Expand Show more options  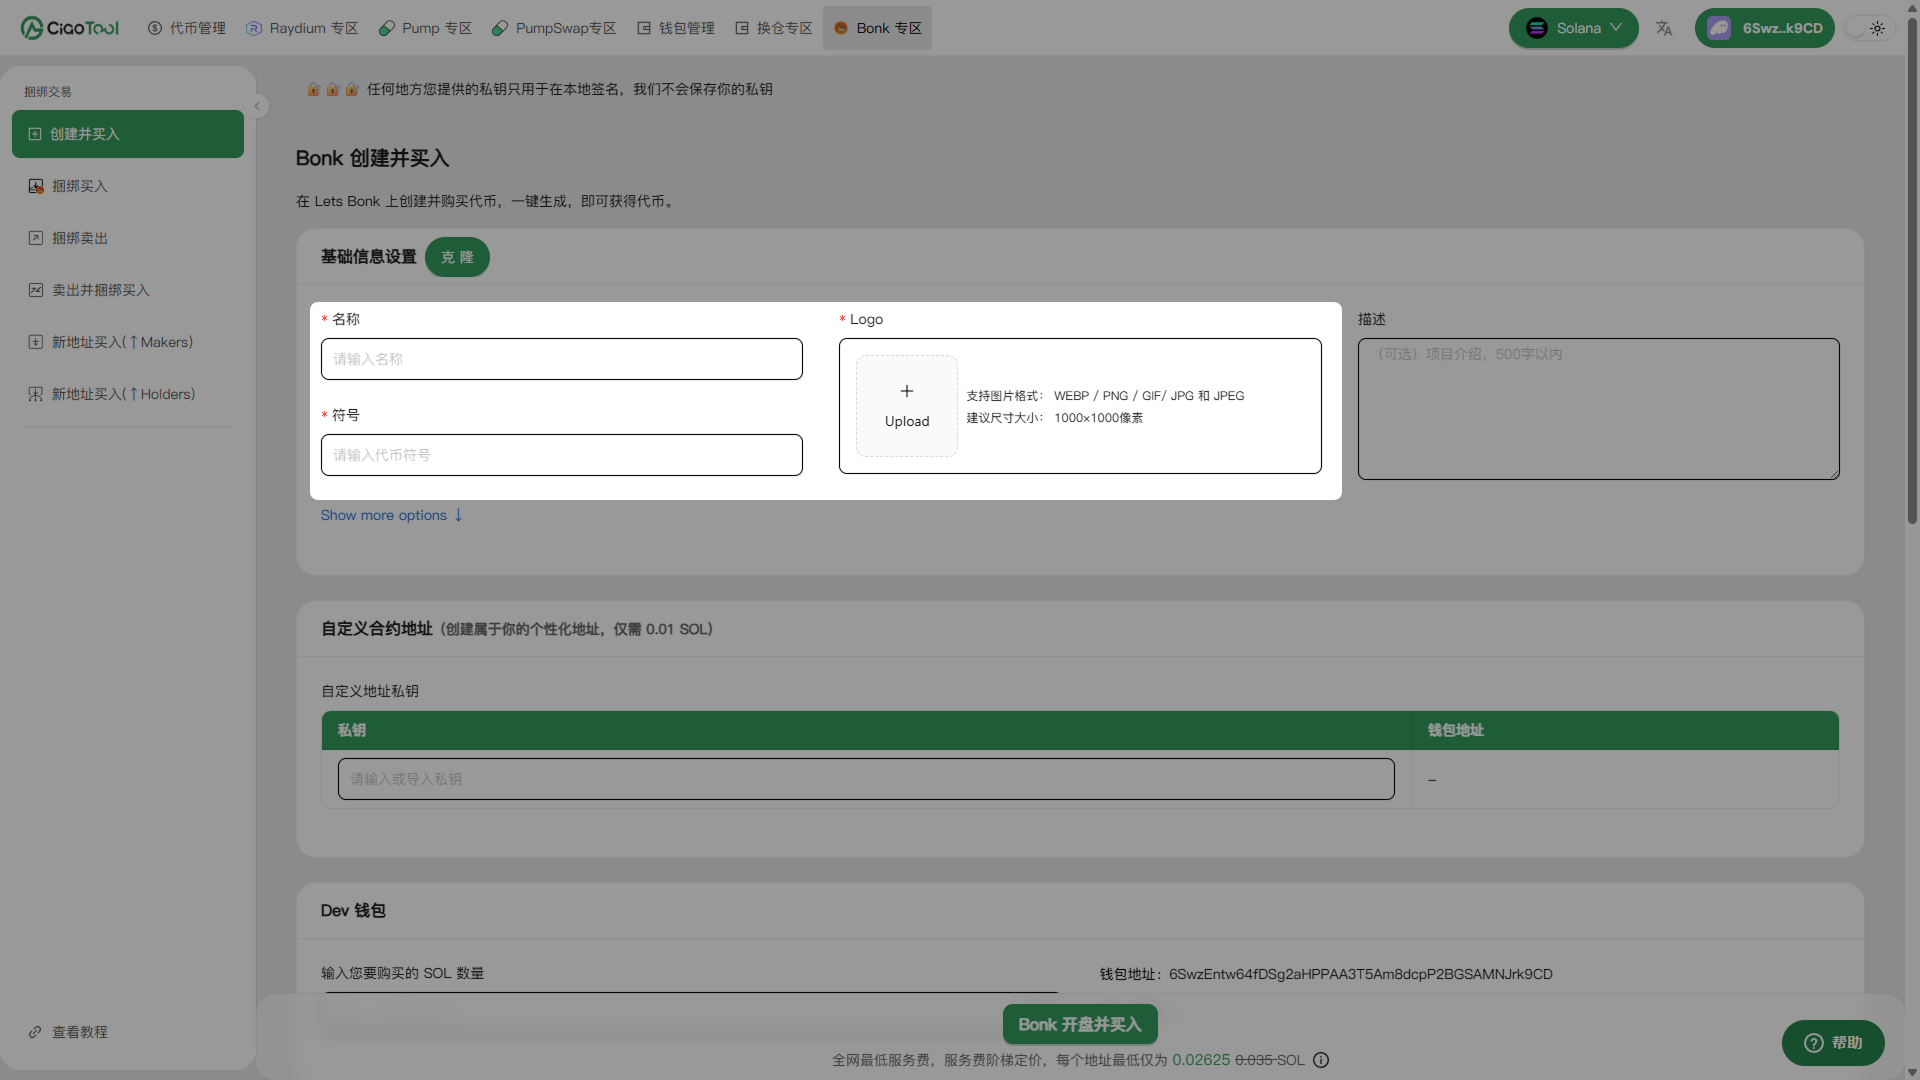point(392,515)
